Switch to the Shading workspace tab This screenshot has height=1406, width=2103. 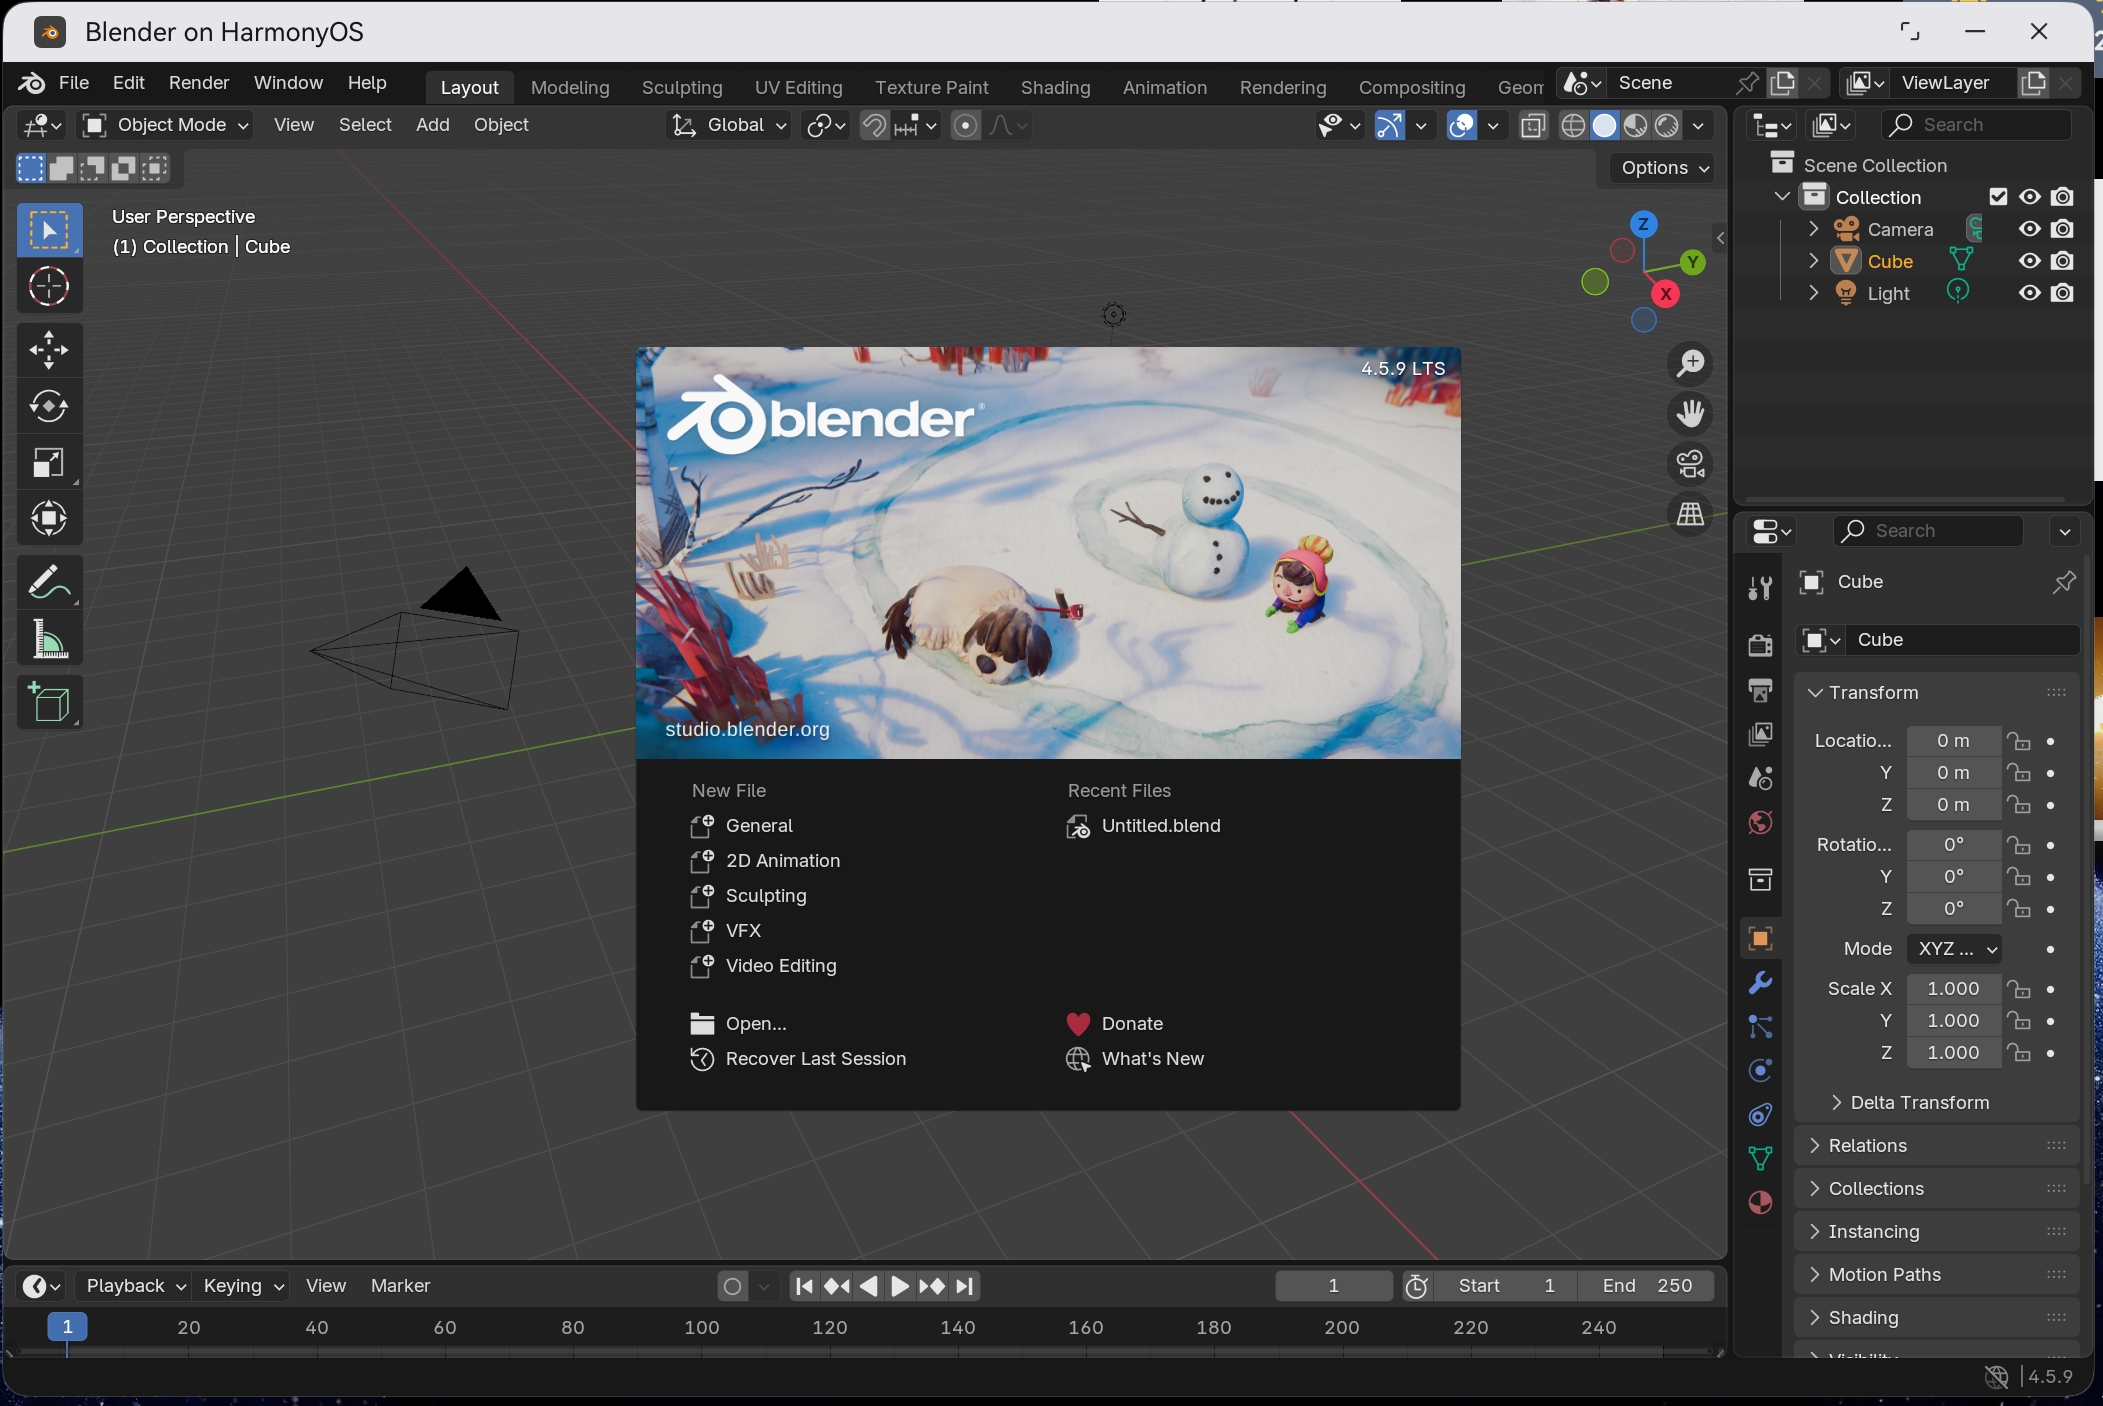1056,87
